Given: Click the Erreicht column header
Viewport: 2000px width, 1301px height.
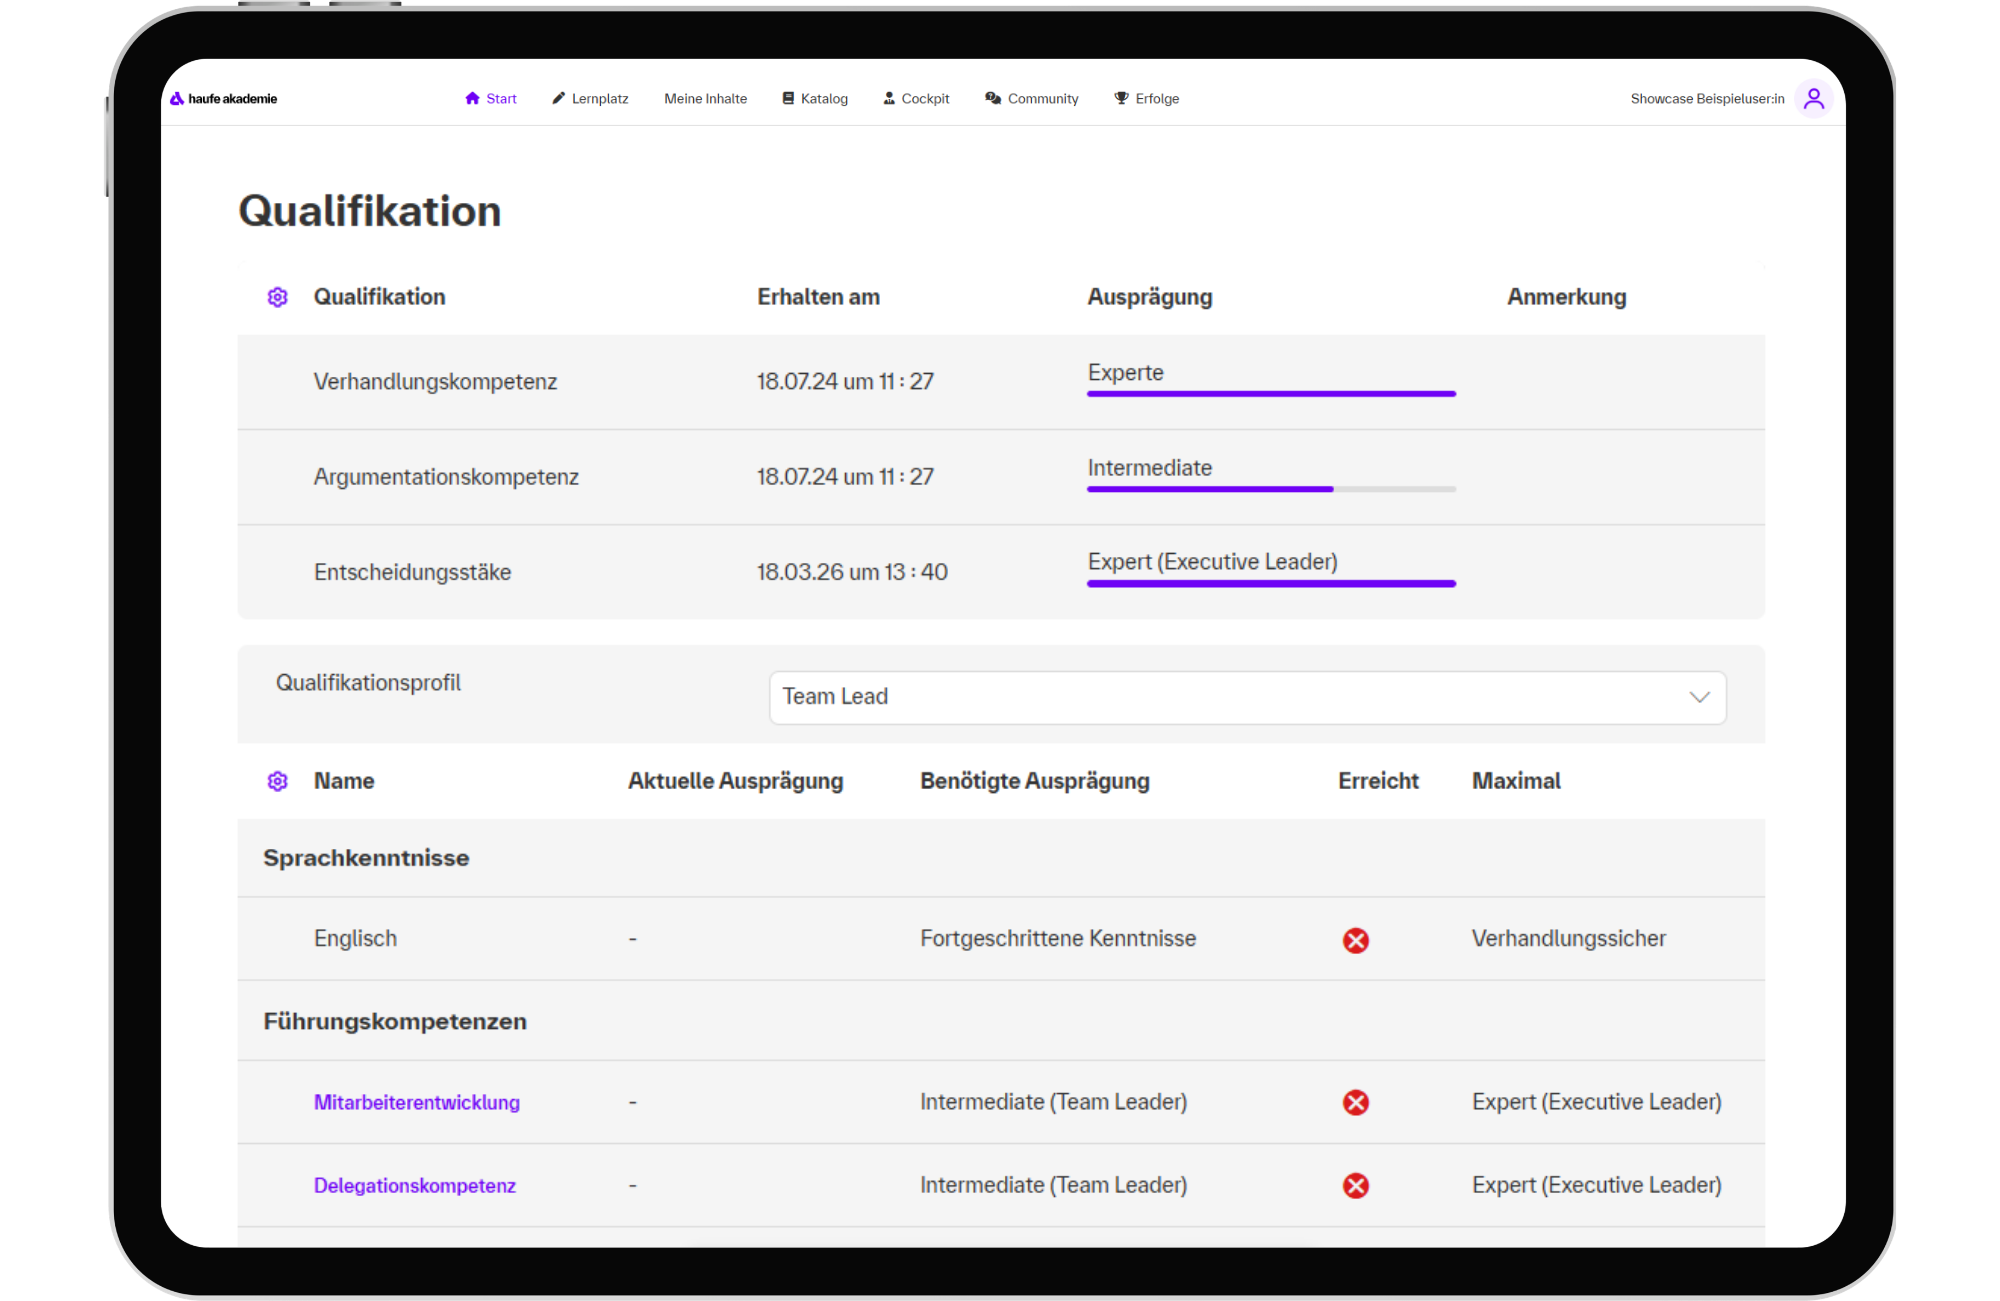Looking at the screenshot, I should point(1379,781).
